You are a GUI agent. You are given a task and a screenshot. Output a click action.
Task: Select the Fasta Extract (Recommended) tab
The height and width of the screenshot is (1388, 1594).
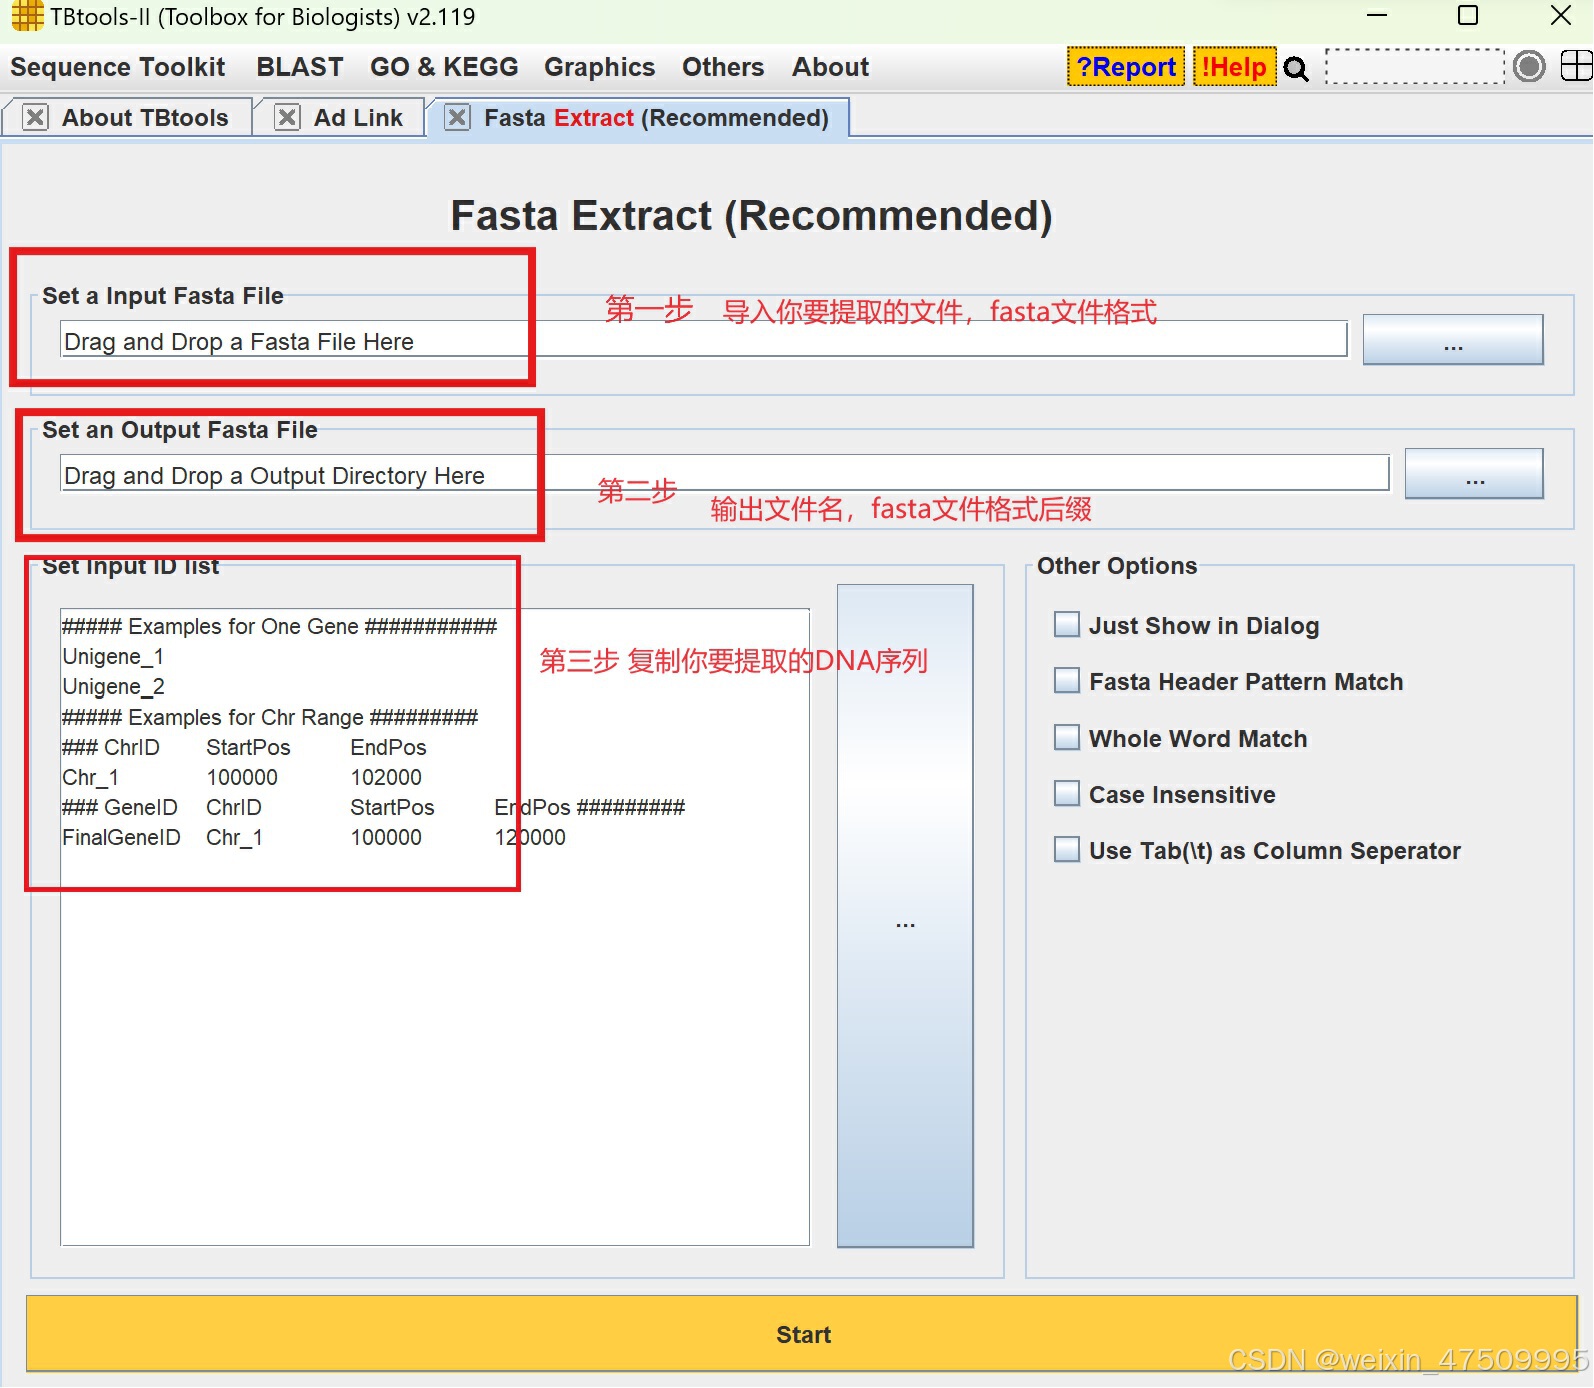click(656, 118)
